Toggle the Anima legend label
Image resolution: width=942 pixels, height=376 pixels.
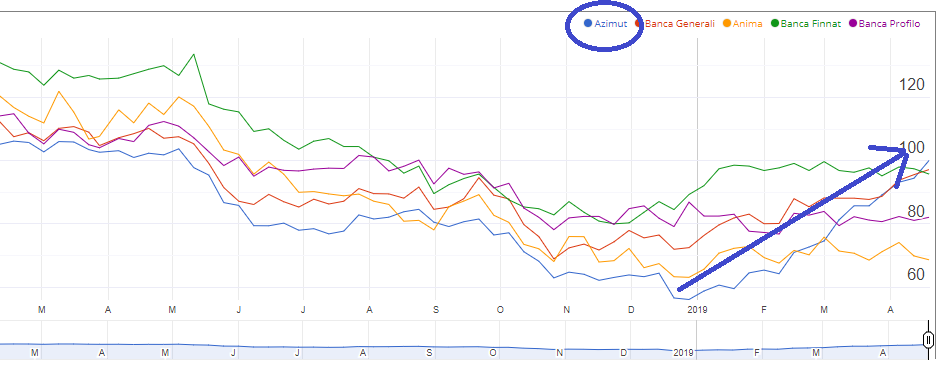[747, 24]
